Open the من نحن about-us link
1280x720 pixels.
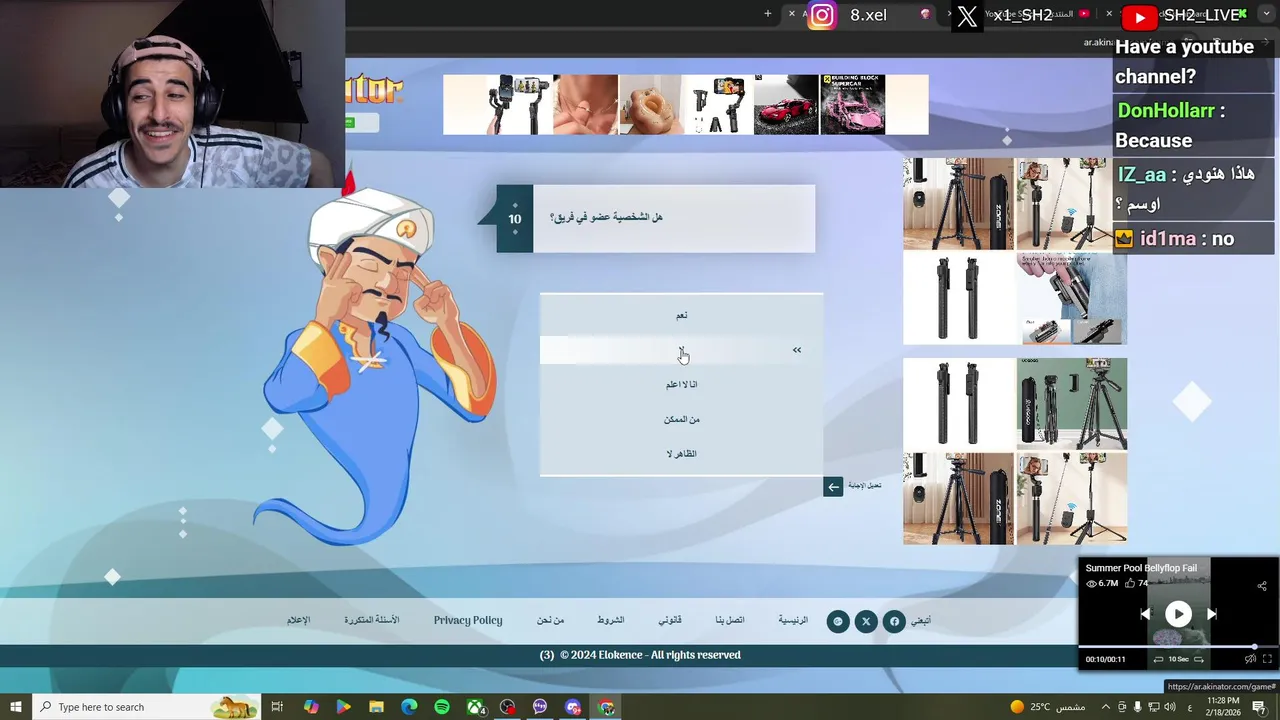pyautogui.click(x=550, y=620)
